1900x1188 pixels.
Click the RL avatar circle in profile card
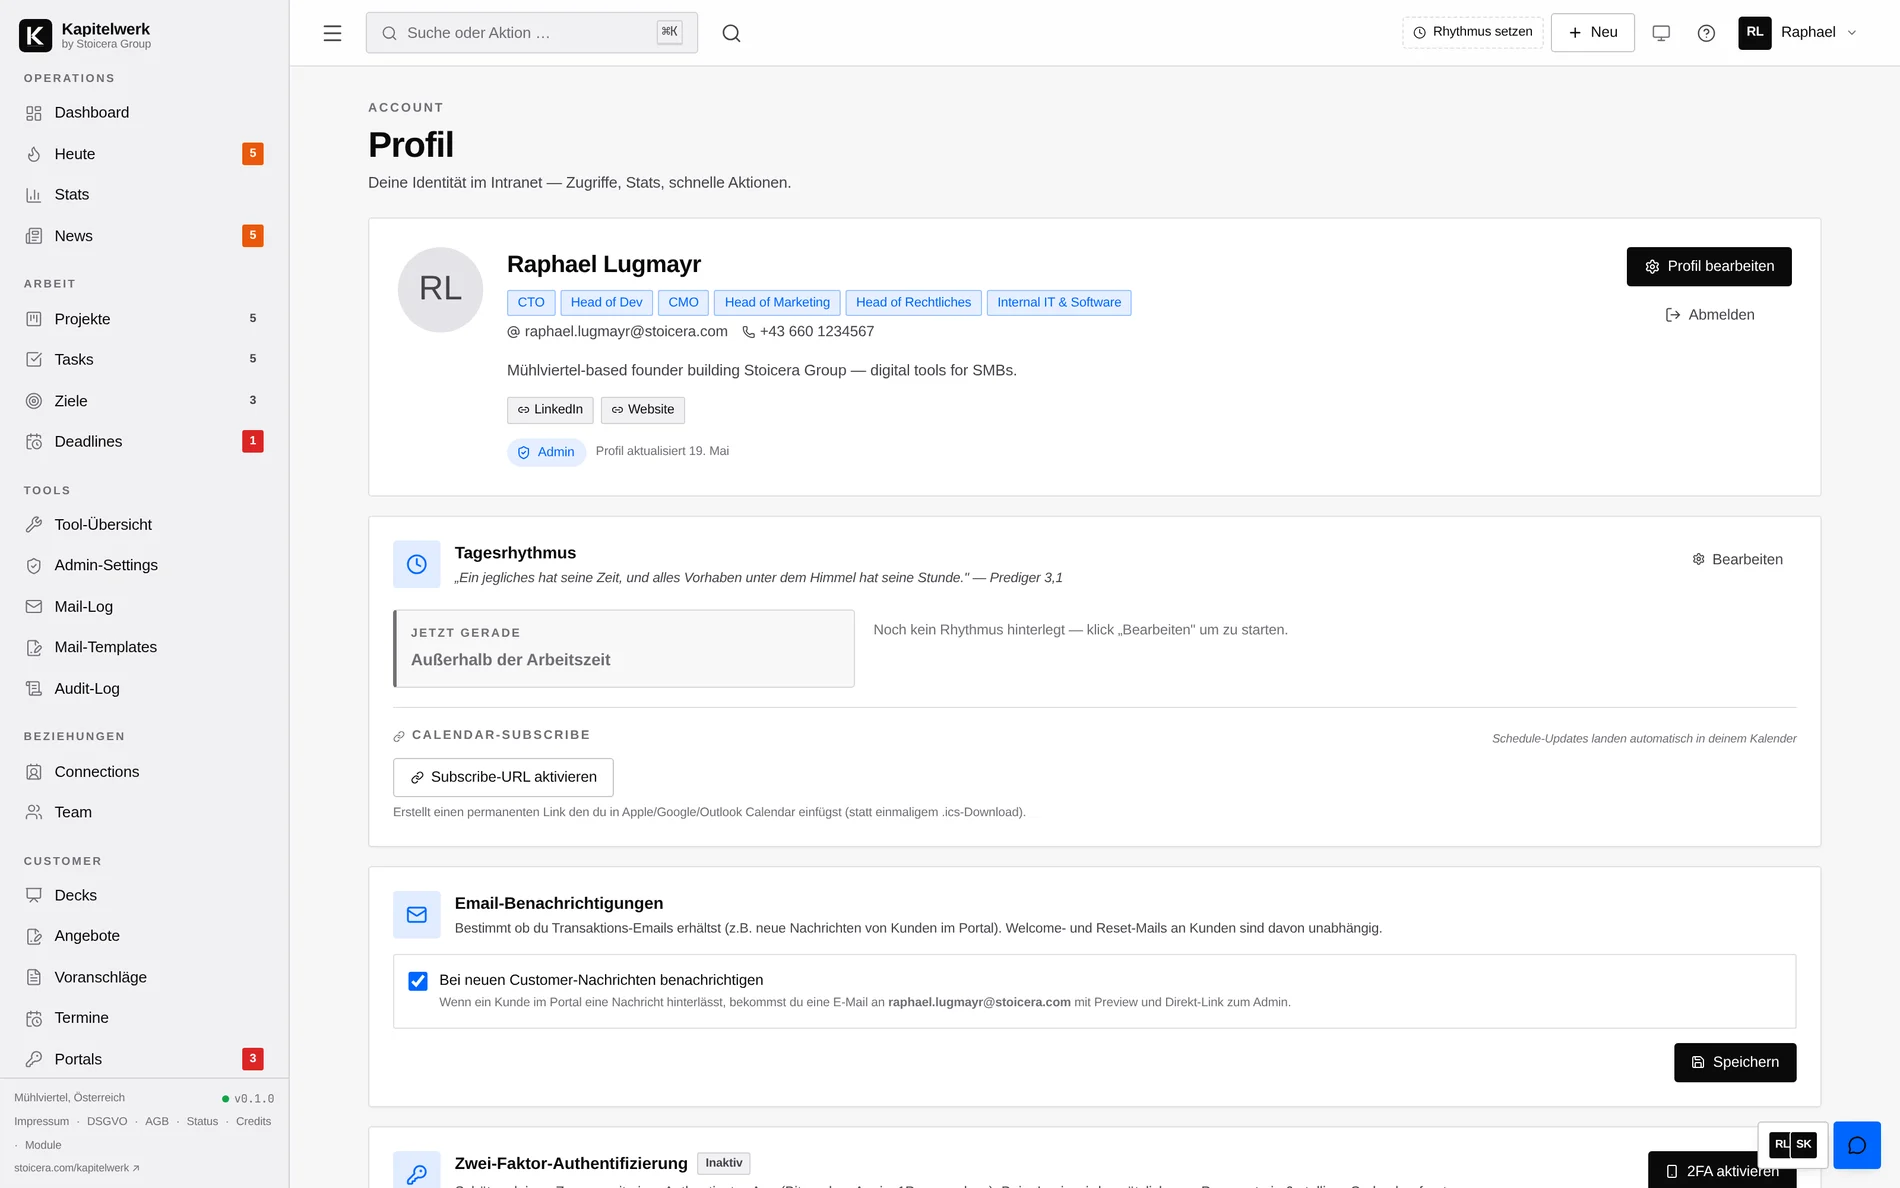[440, 289]
